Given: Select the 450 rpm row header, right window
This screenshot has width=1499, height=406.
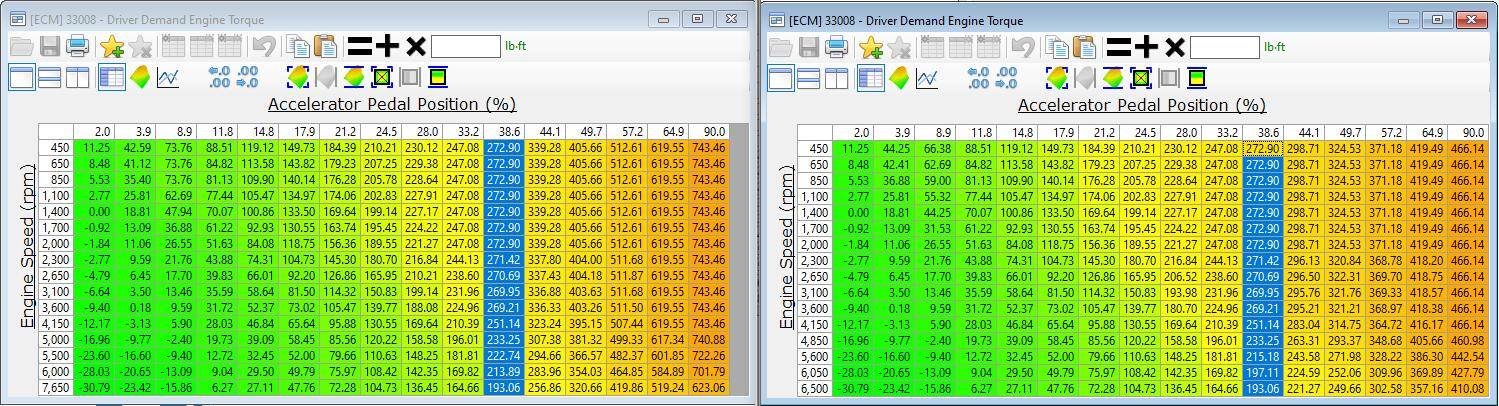Looking at the screenshot, I should [815, 149].
